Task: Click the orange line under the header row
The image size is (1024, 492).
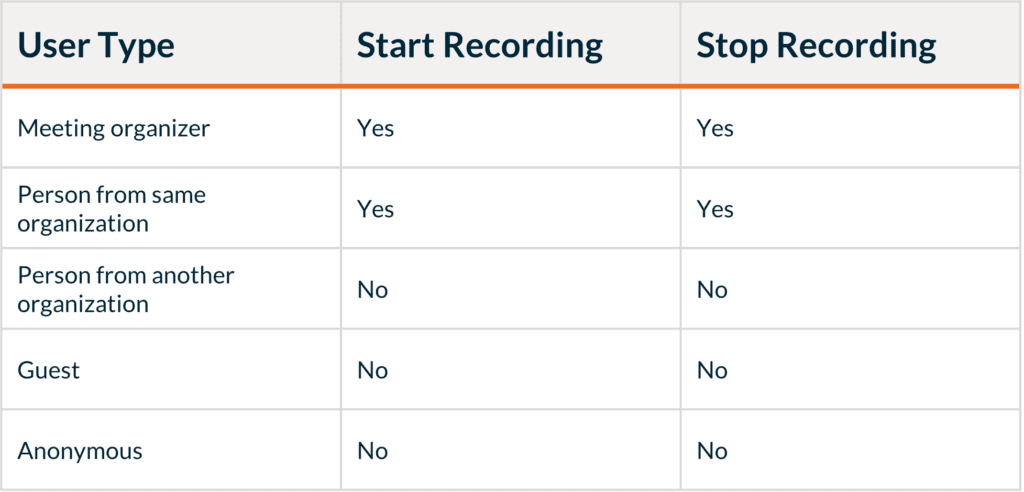Action: tap(512, 86)
